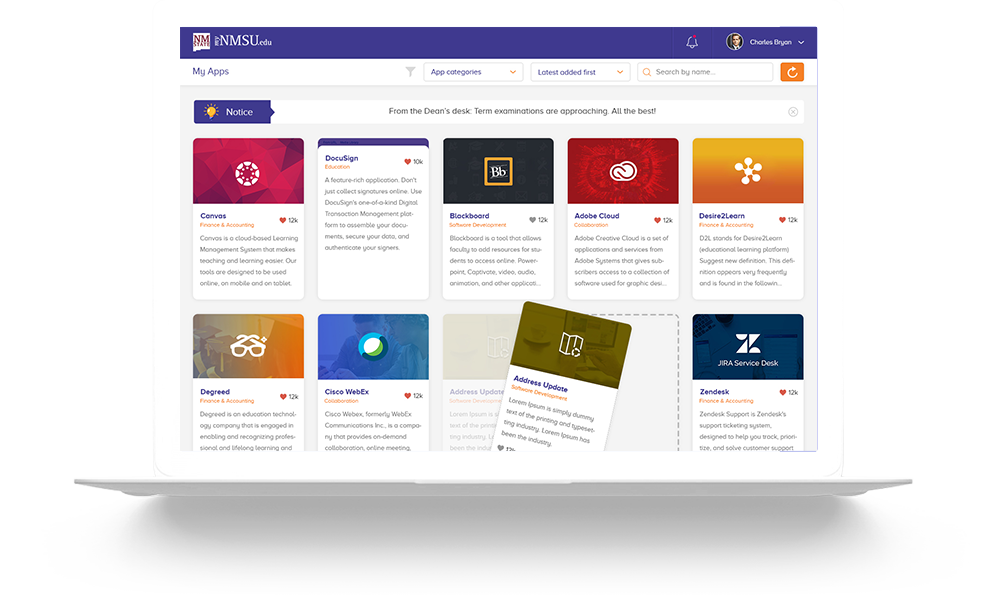This screenshot has width=986, height=595.
Task: Click the Zendesk Finance & Accounting category
Action: (726, 401)
